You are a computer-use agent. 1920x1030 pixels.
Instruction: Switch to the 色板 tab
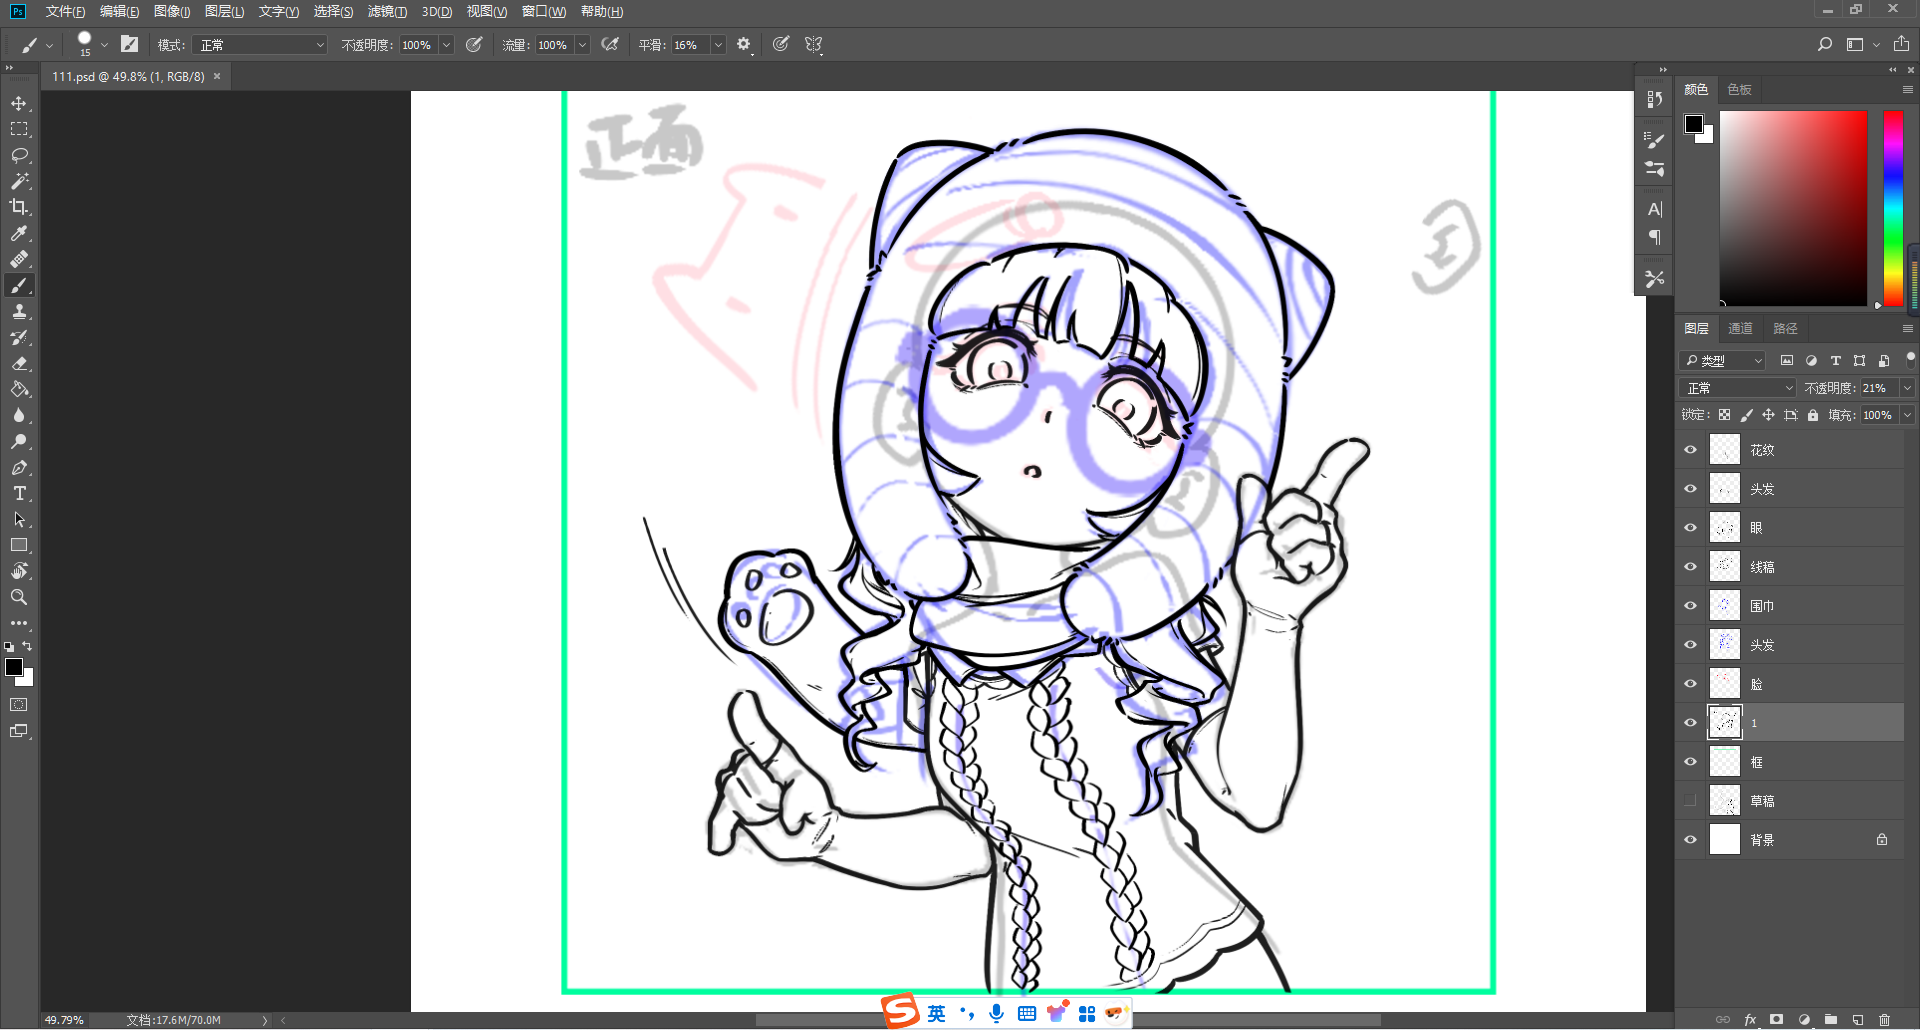[x=1739, y=90]
